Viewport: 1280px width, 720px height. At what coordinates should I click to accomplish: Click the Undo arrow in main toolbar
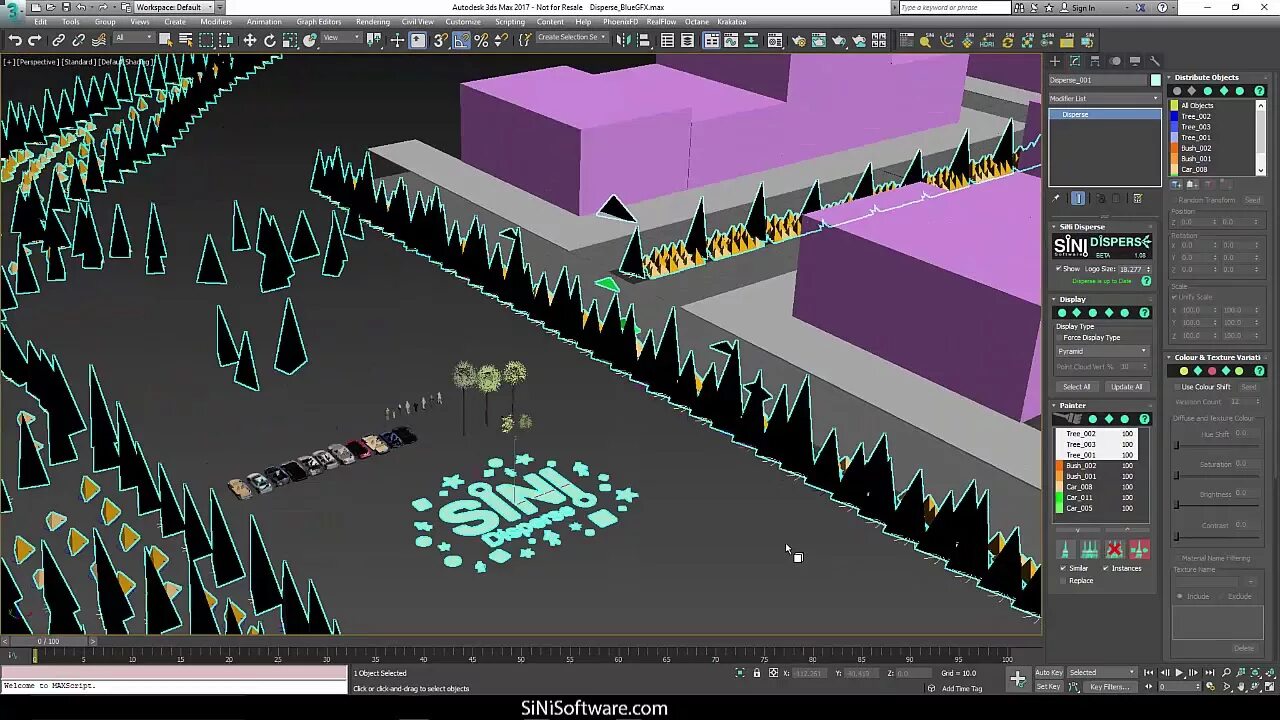[15, 40]
